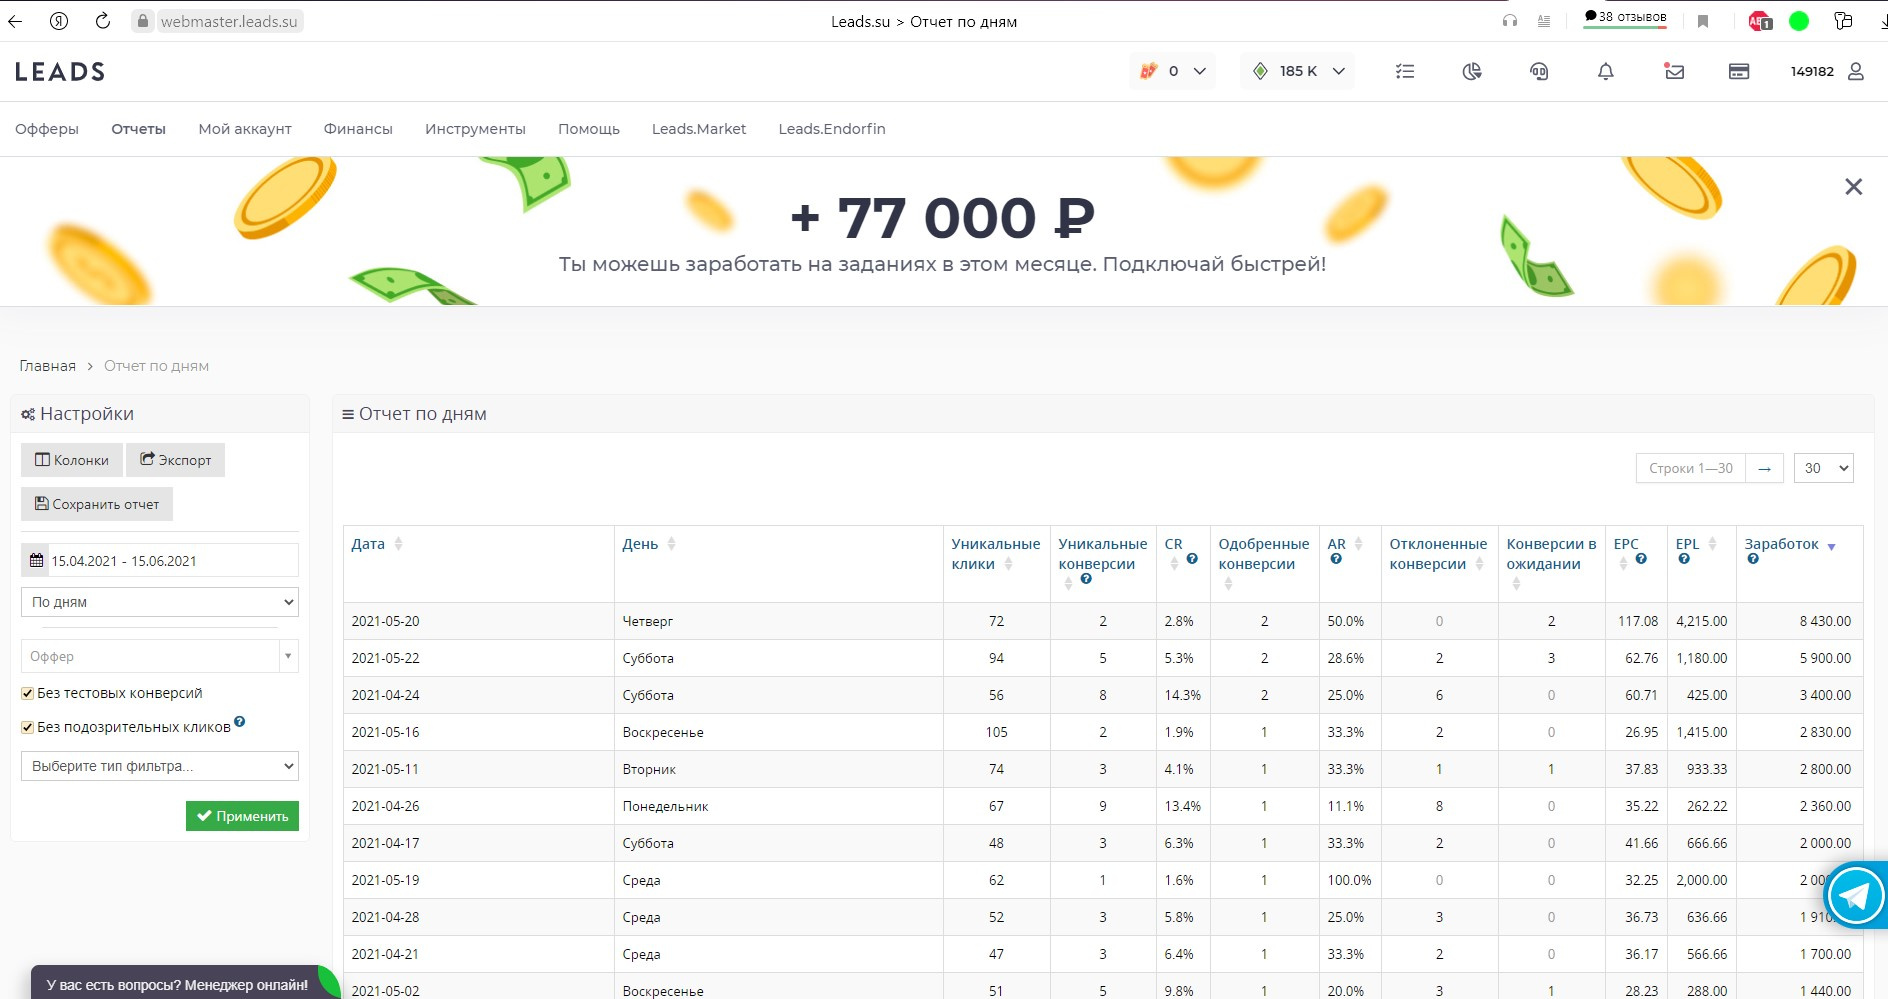Viewport: 1888px width, 999px height.
Task: Click the date range field 15.04.2021 - 15.06.2021
Action: pos(160,561)
